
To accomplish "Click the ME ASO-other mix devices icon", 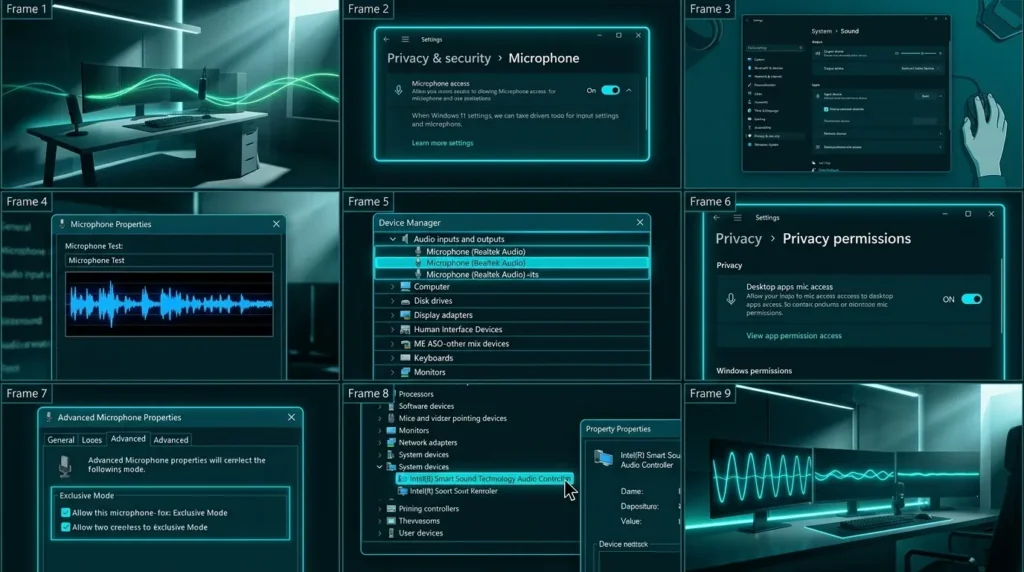I will [406, 343].
